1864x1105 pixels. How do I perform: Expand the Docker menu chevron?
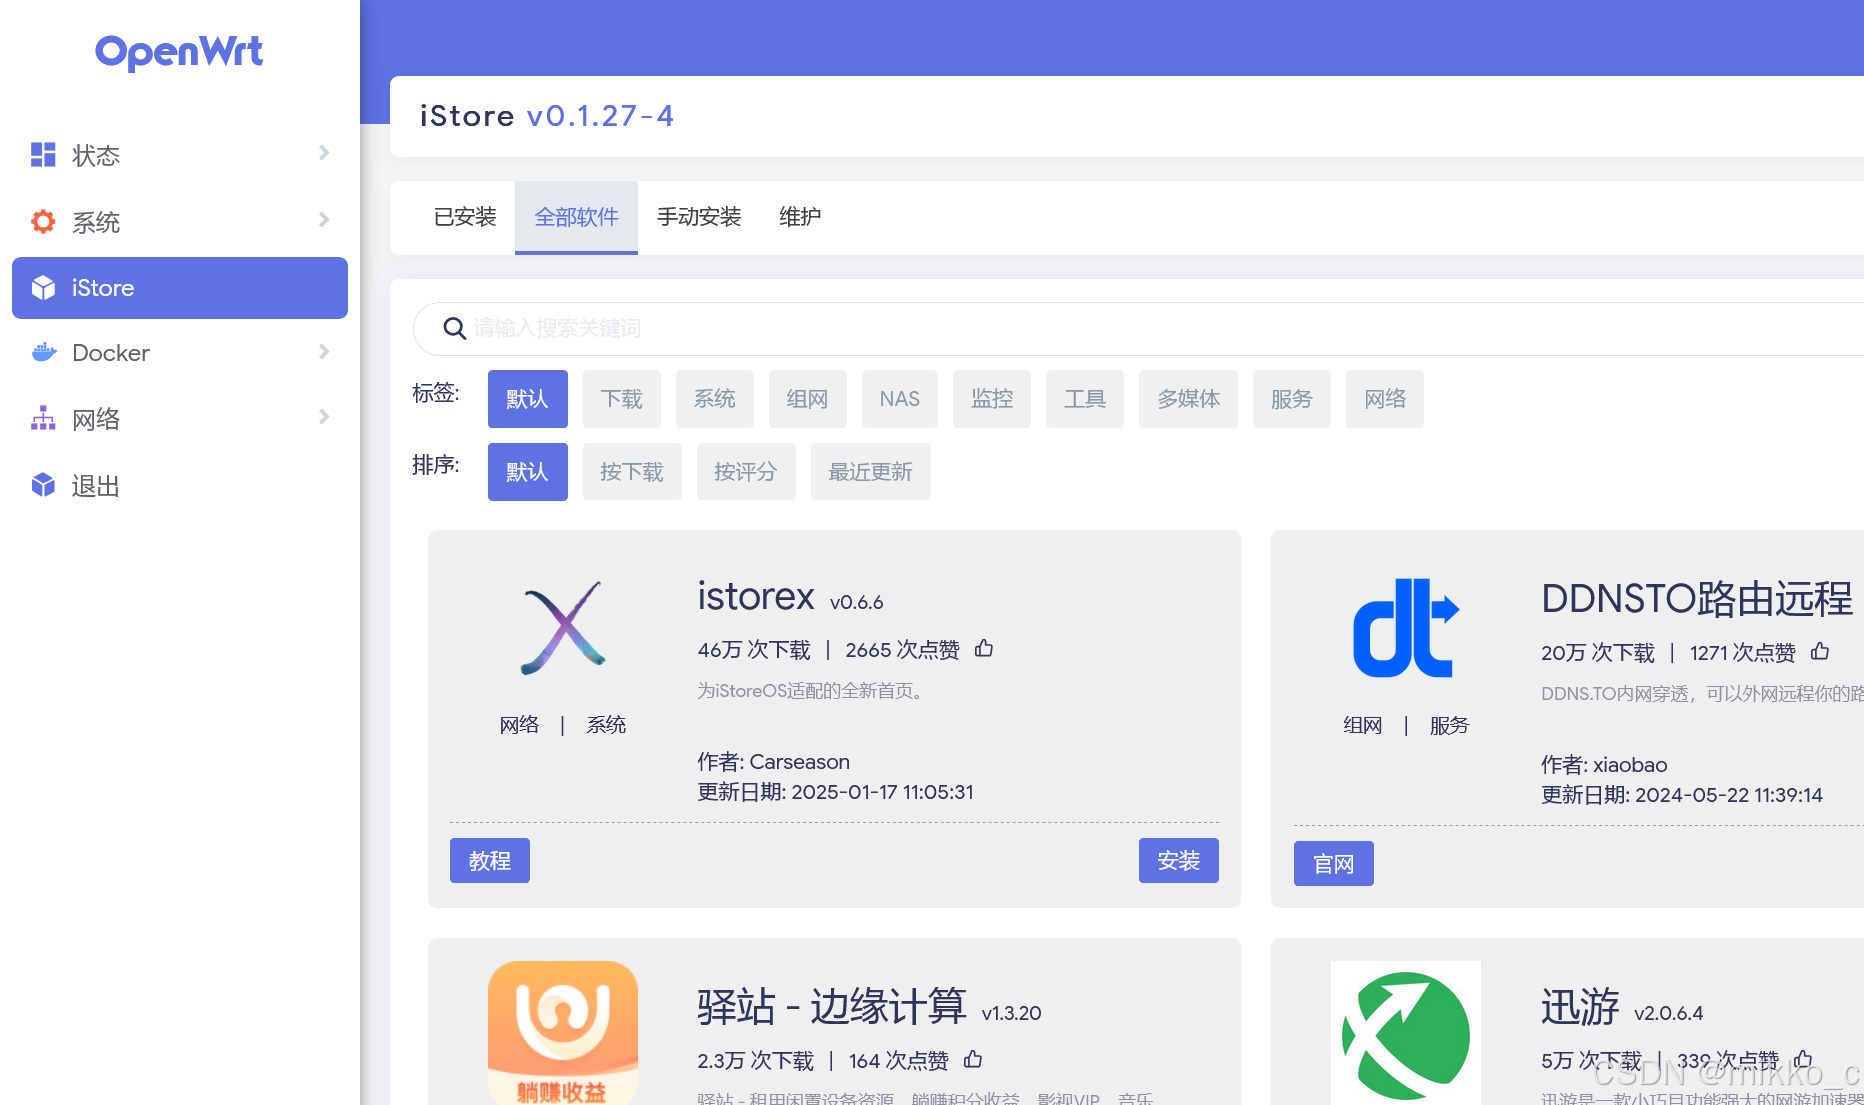point(324,352)
